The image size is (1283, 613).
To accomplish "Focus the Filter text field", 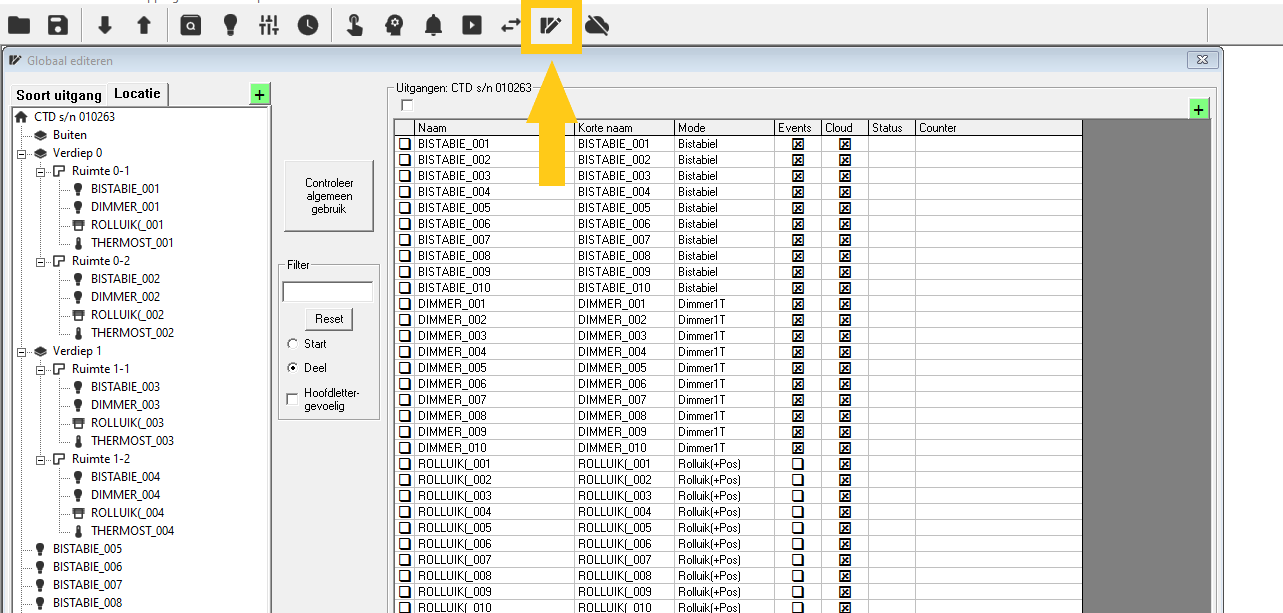I will coord(328,292).
